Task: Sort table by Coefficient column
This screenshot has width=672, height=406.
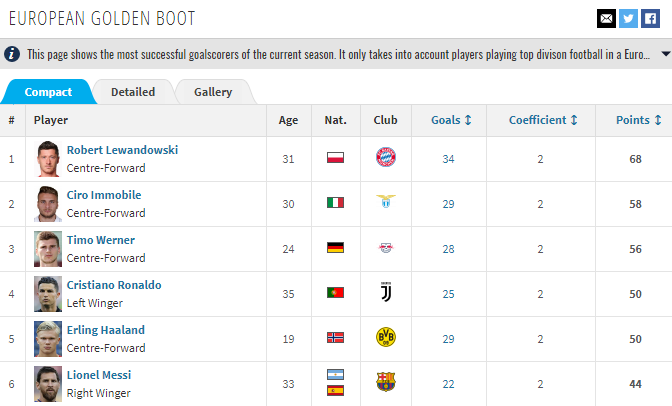Action: click(543, 120)
